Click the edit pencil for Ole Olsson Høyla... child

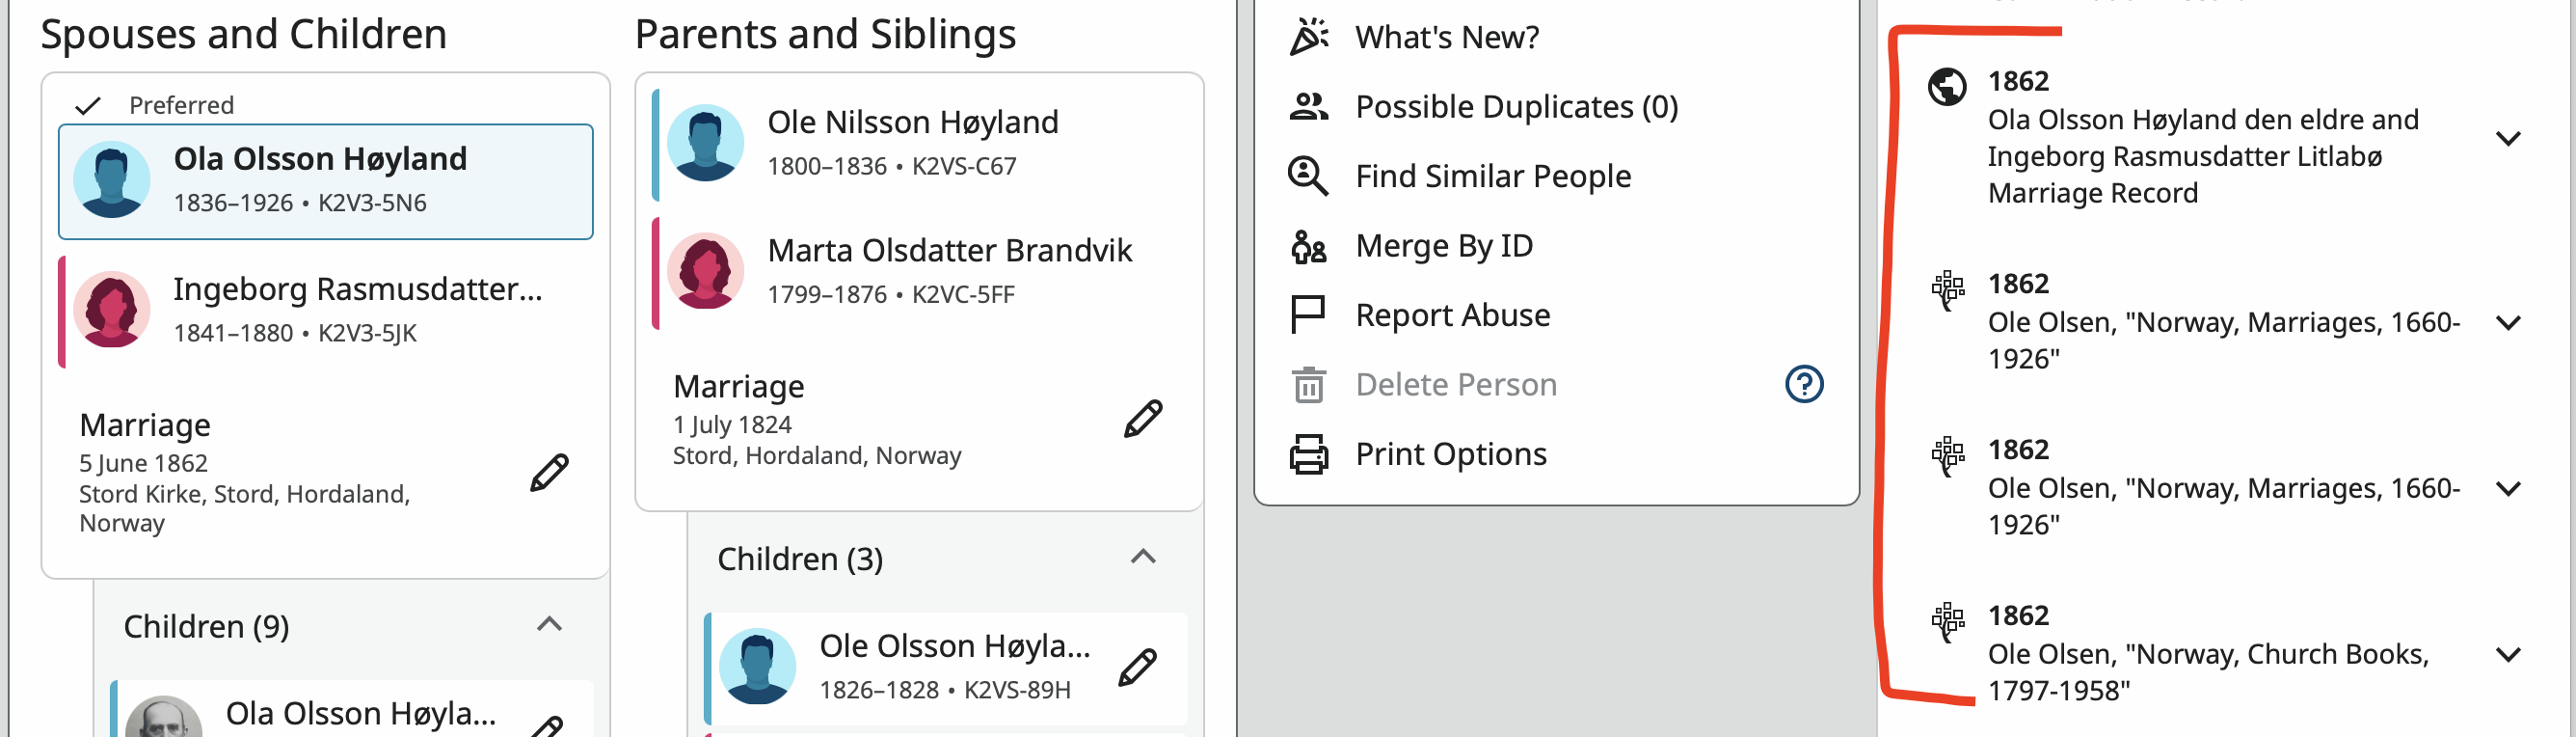click(1137, 667)
